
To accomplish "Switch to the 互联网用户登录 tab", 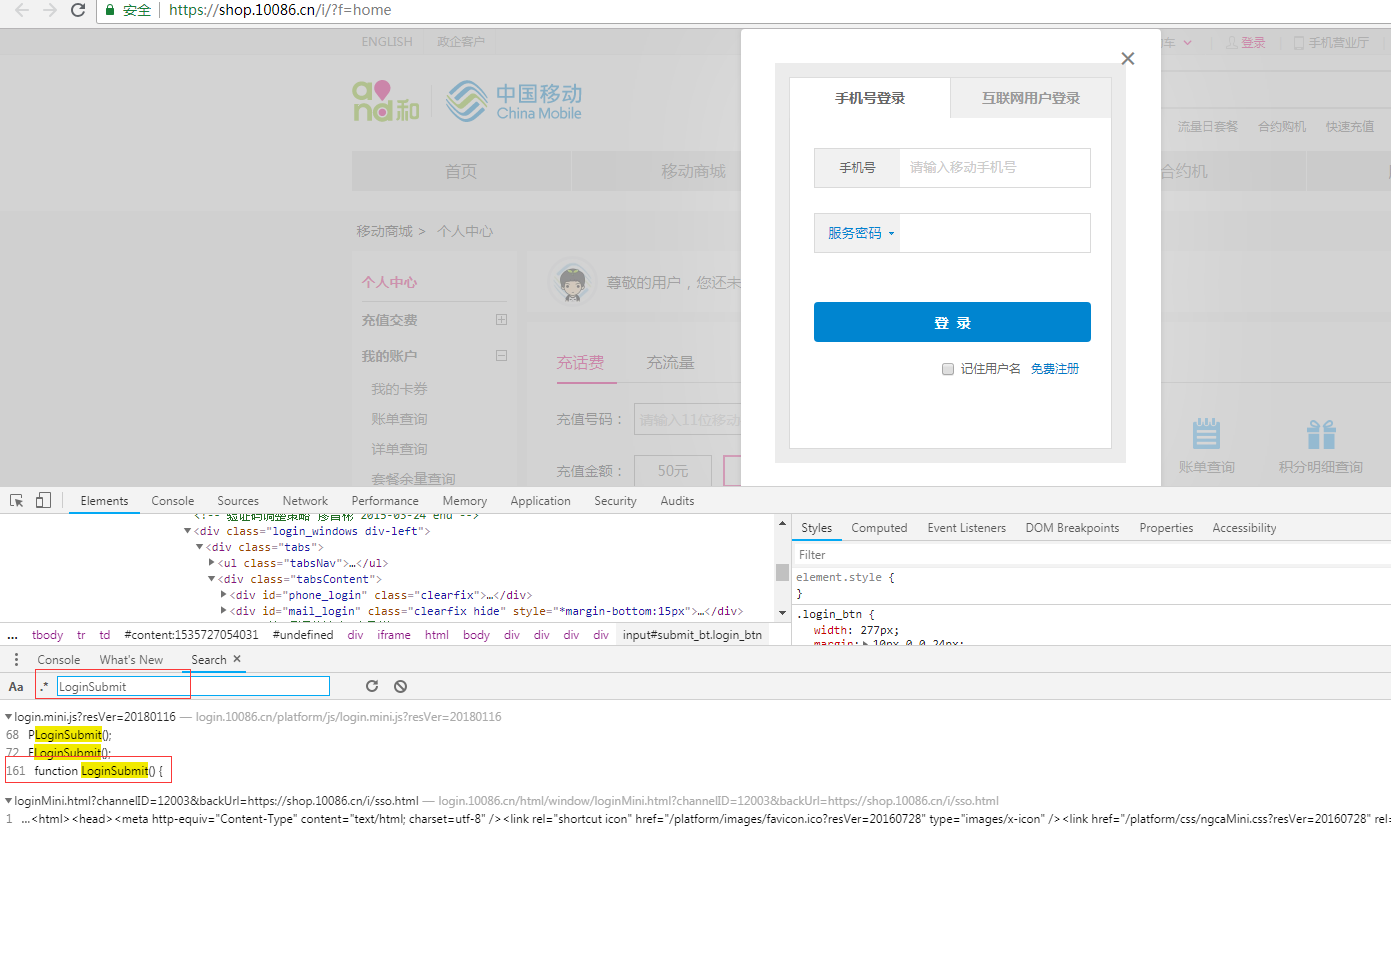I will (x=1031, y=98).
